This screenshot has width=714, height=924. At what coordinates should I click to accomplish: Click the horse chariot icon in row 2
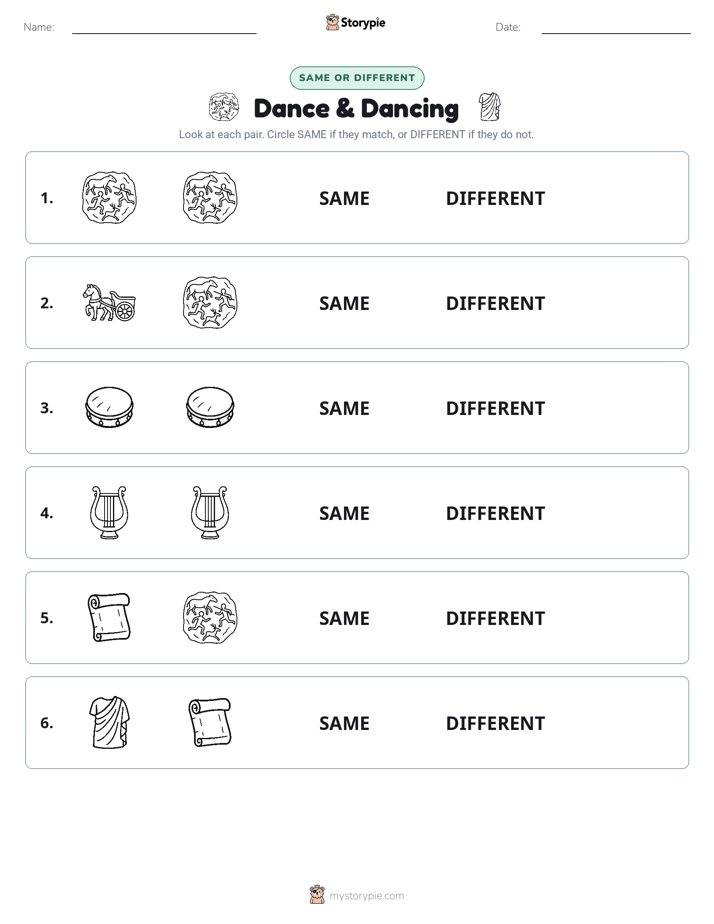coord(109,303)
